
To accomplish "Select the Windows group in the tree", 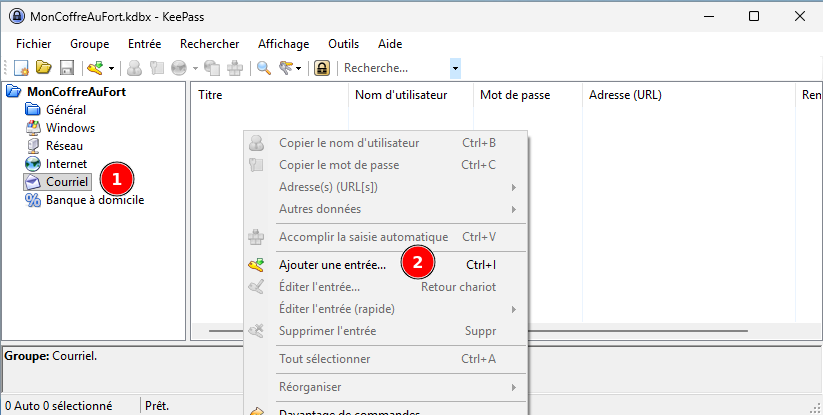I will [x=70, y=128].
